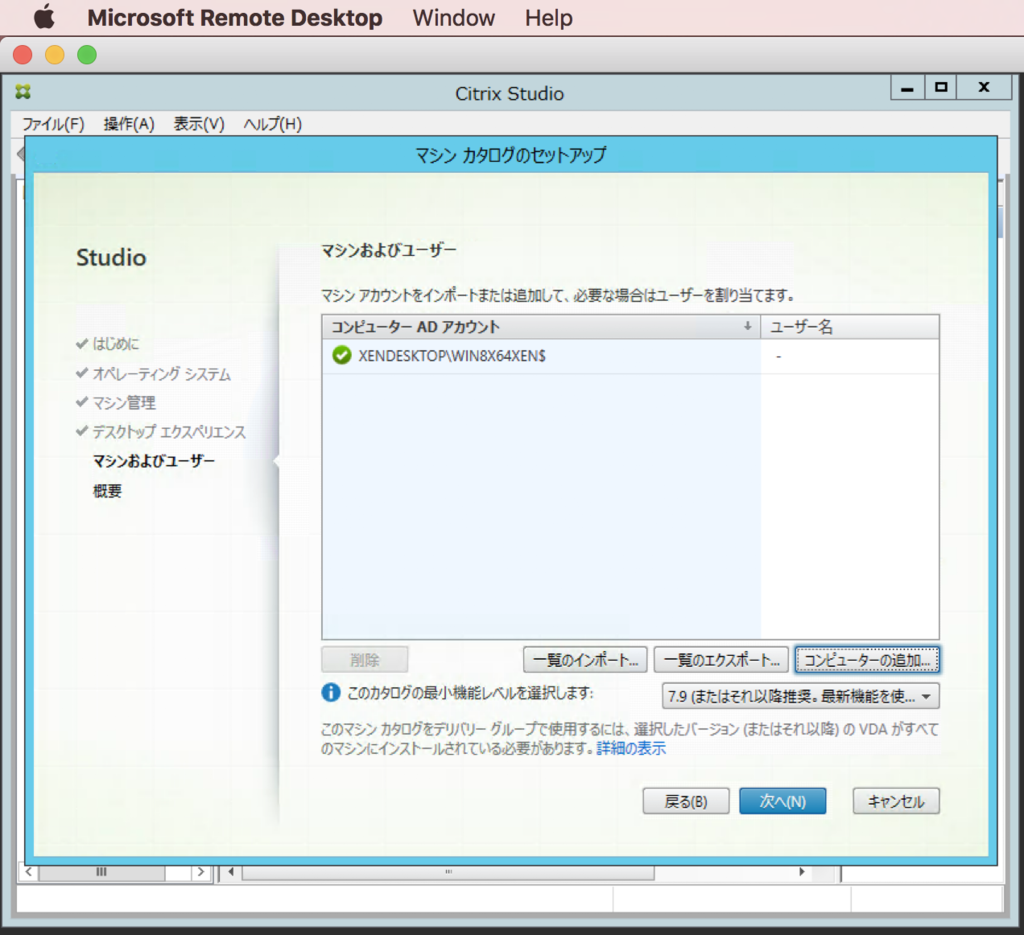Click the 一覧のインポート button
The width and height of the screenshot is (1024, 935).
tap(585, 659)
